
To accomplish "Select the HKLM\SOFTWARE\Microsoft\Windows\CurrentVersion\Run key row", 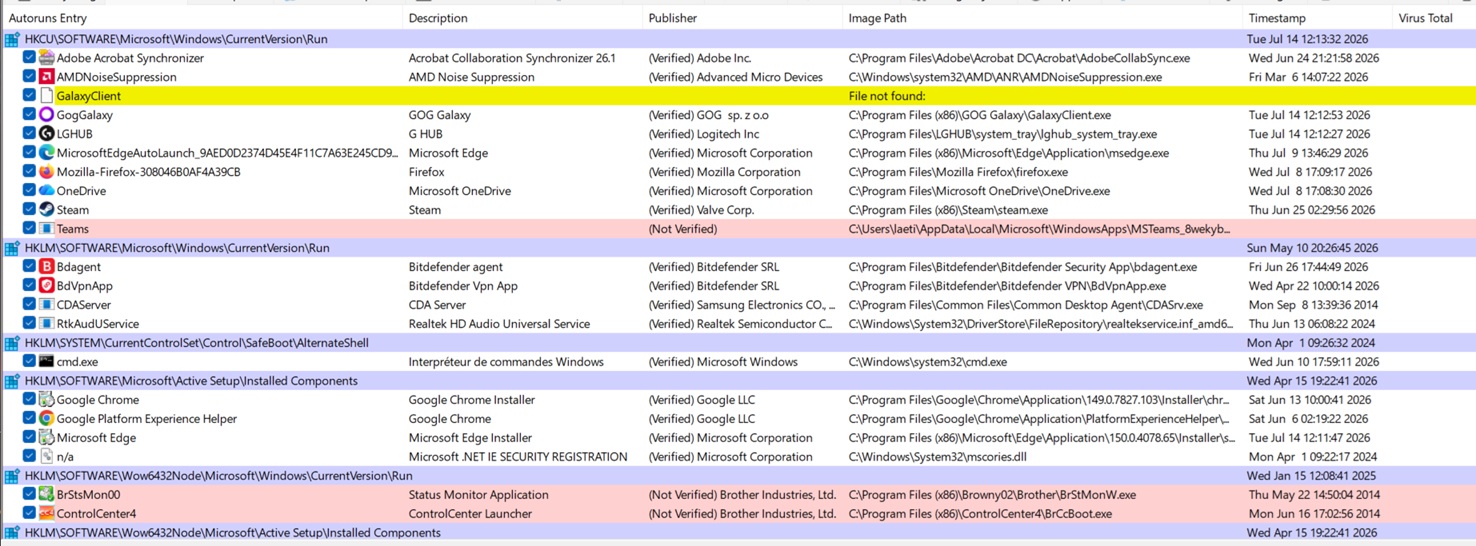I will click(x=738, y=248).
